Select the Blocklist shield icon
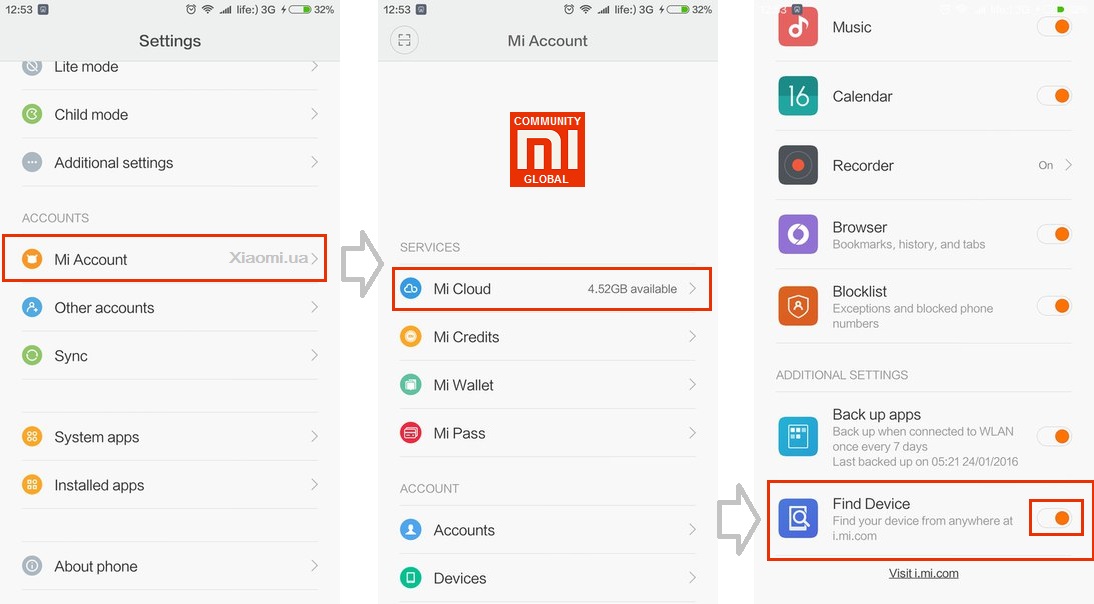The image size is (1094, 604). coord(798,306)
